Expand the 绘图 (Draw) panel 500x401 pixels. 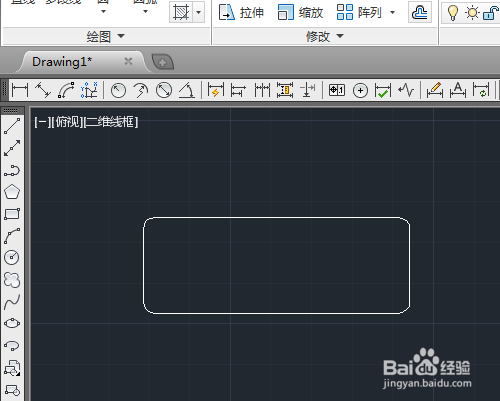point(105,36)
